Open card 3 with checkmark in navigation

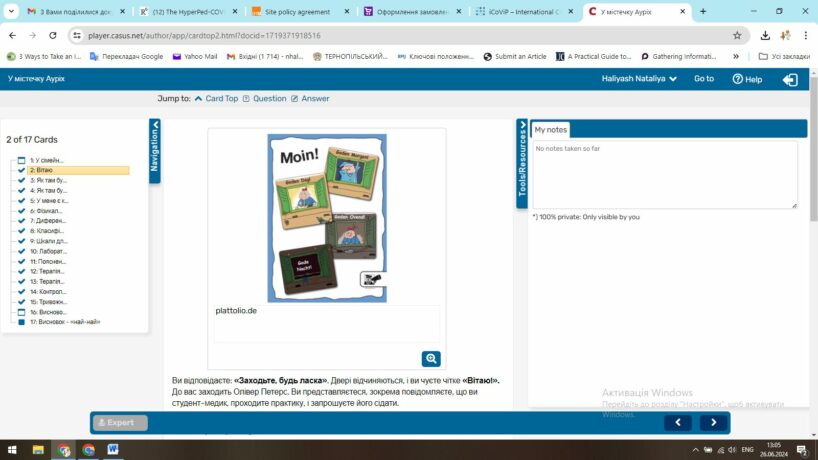[x=46, y=180]
